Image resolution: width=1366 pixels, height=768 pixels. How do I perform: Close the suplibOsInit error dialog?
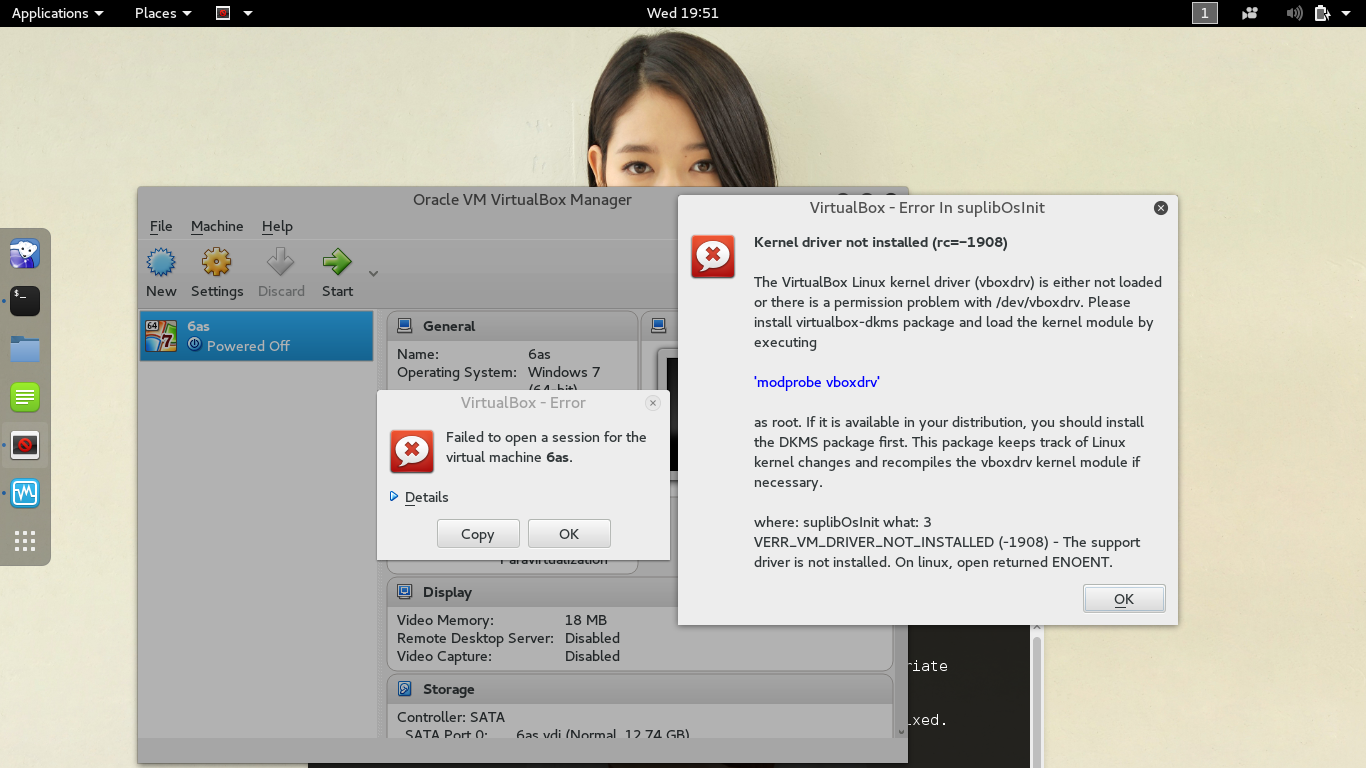pyautogui.click(x=1161, y=208)
